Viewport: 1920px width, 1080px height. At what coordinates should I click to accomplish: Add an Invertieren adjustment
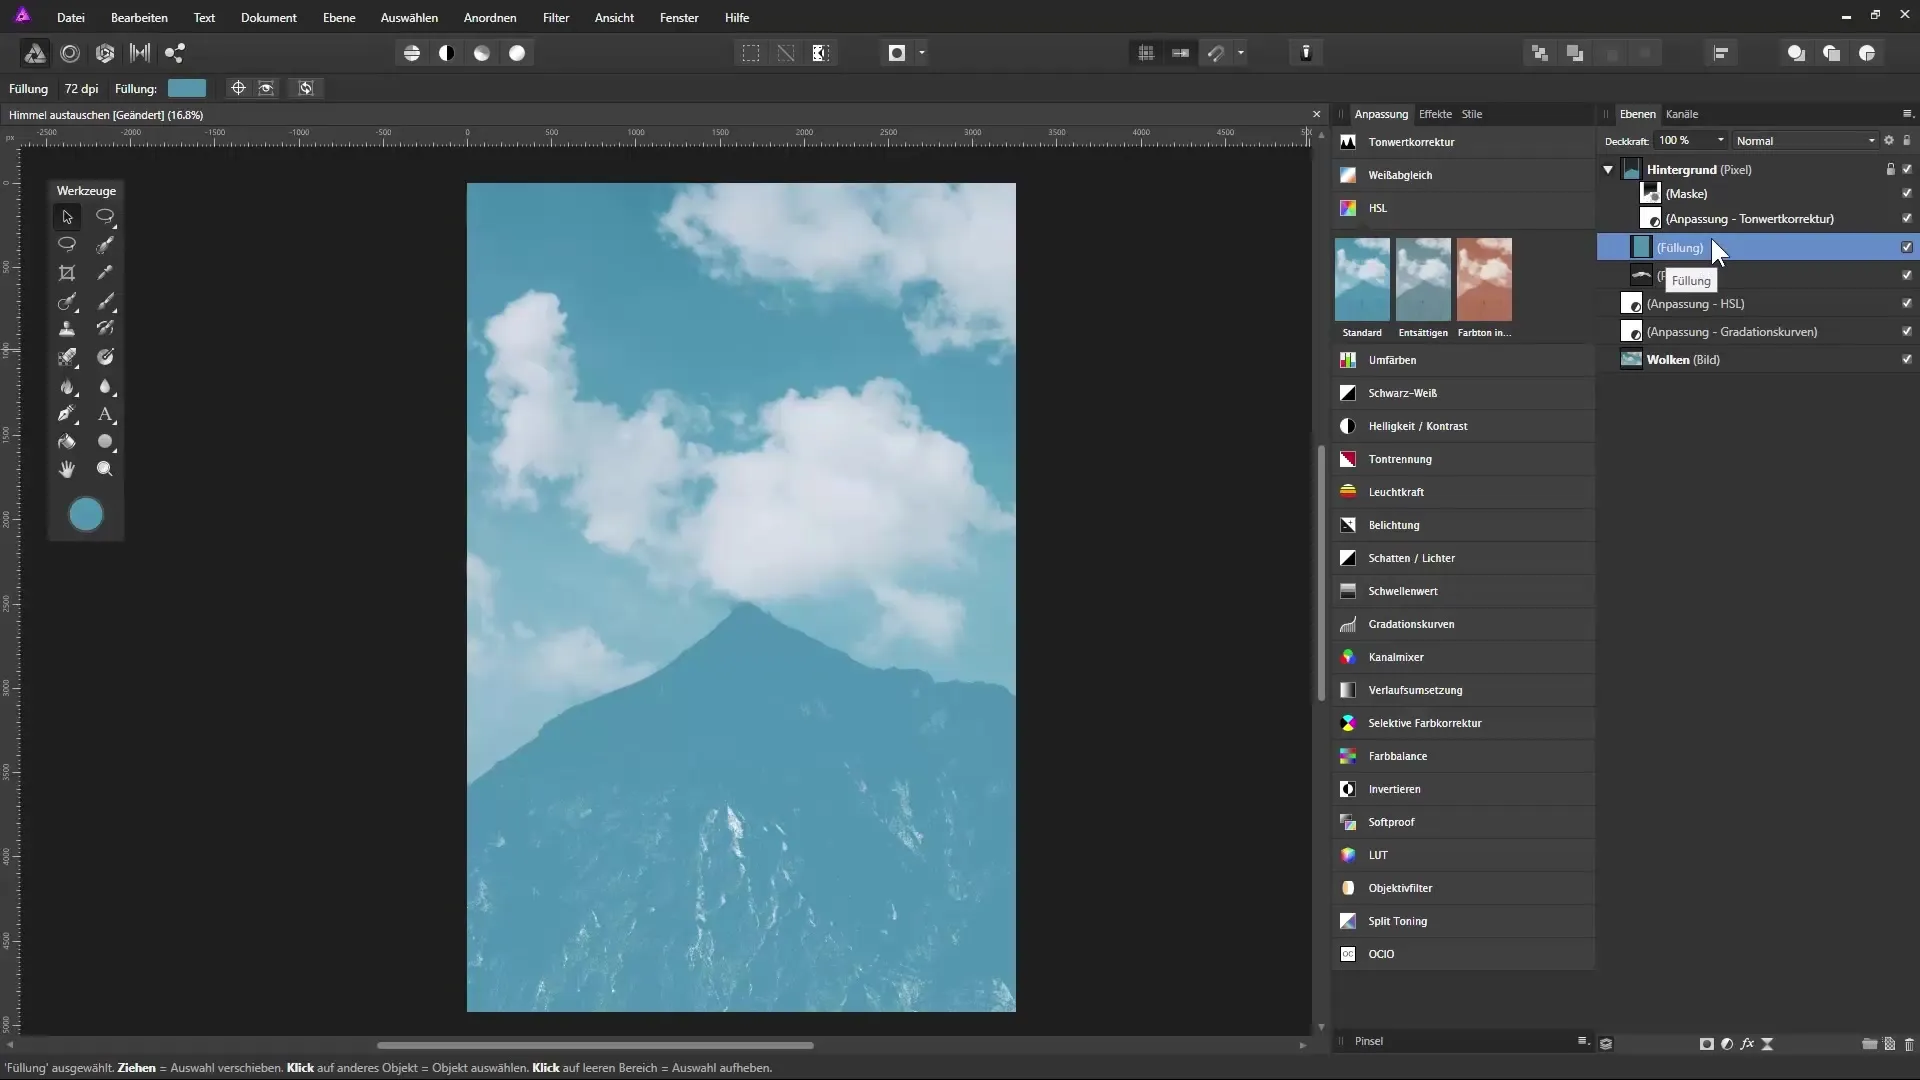click(1463, 789)
